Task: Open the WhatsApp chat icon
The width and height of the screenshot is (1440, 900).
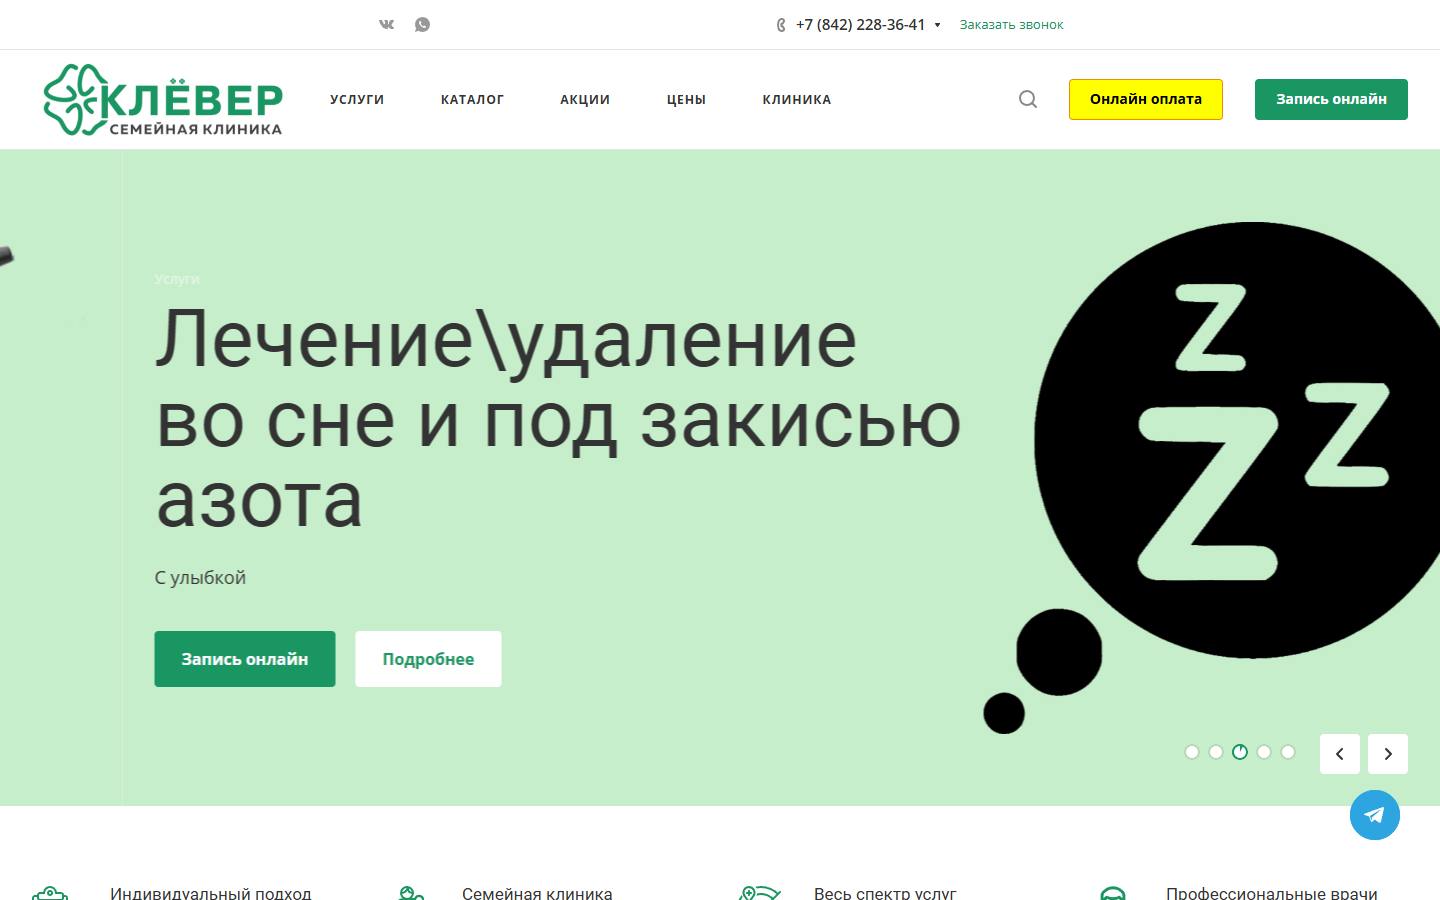Action: coord(422,24)
